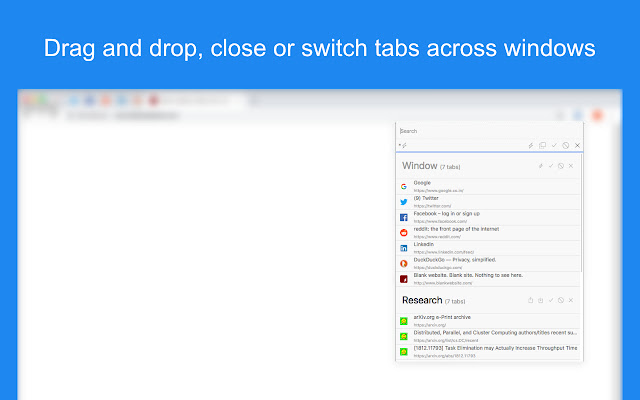Viewport: 640px width, 400px height.
Task: Open the DuckDuckGo — Privacy, simplified tab
Action: click(x=488, y=264)
